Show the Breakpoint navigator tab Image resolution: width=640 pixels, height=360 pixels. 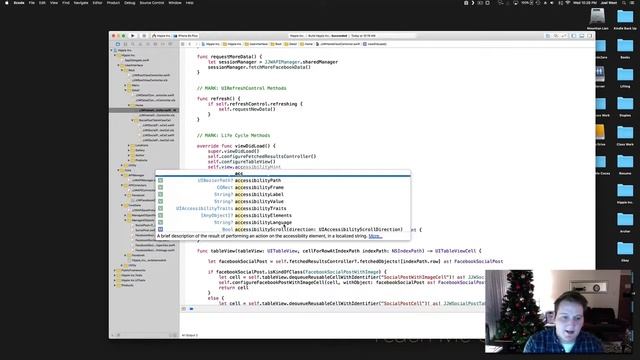pos(163,44)
